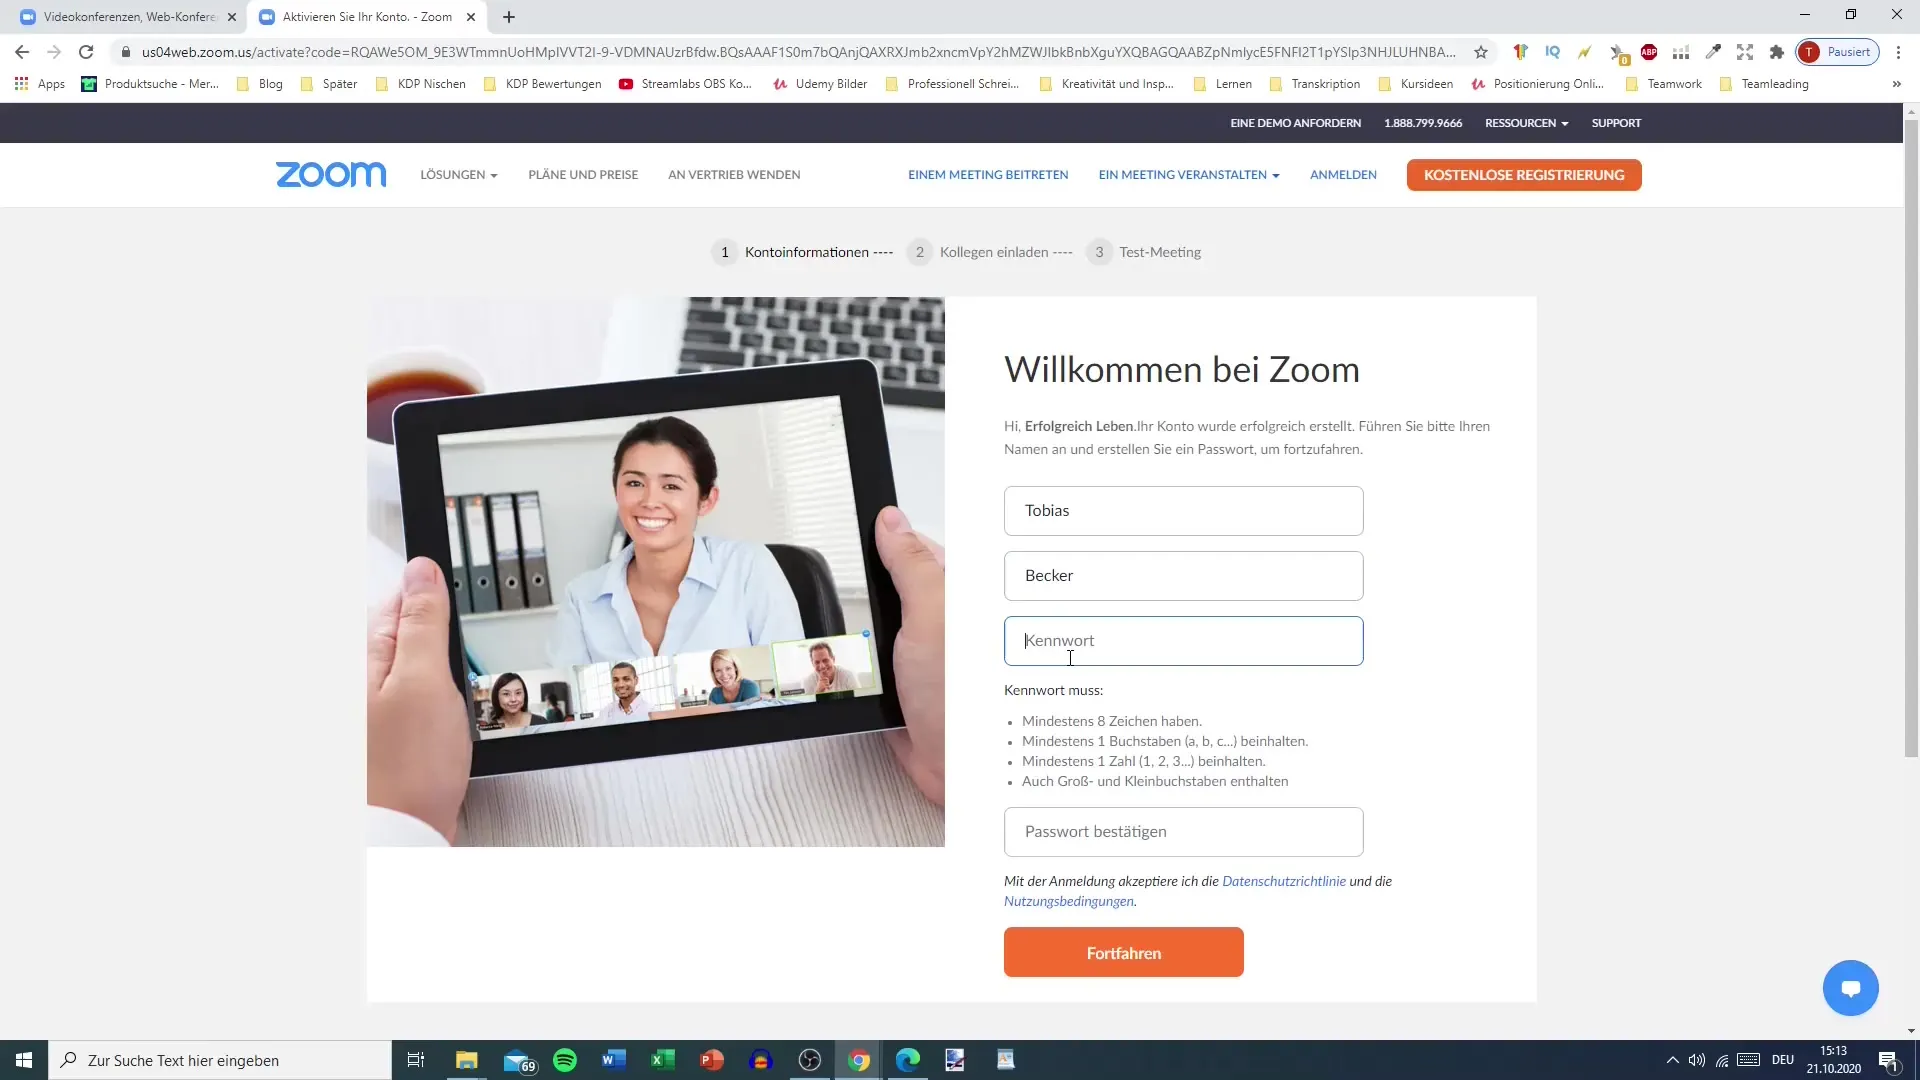Click the Nutzungsbedingungen link
This screenshot has width=1920, height=1080.
(x=1068, y=901)
